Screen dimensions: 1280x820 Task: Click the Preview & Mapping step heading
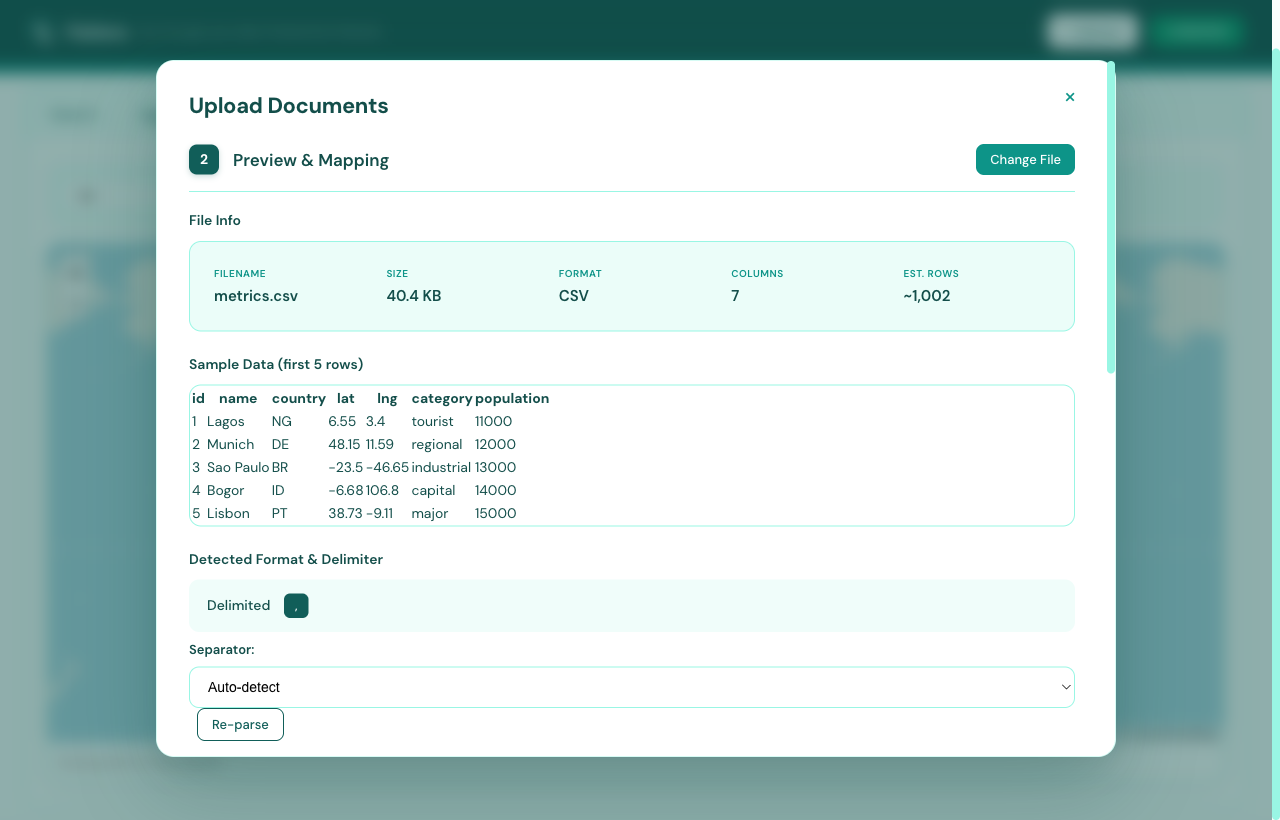(x=311, y=160)
